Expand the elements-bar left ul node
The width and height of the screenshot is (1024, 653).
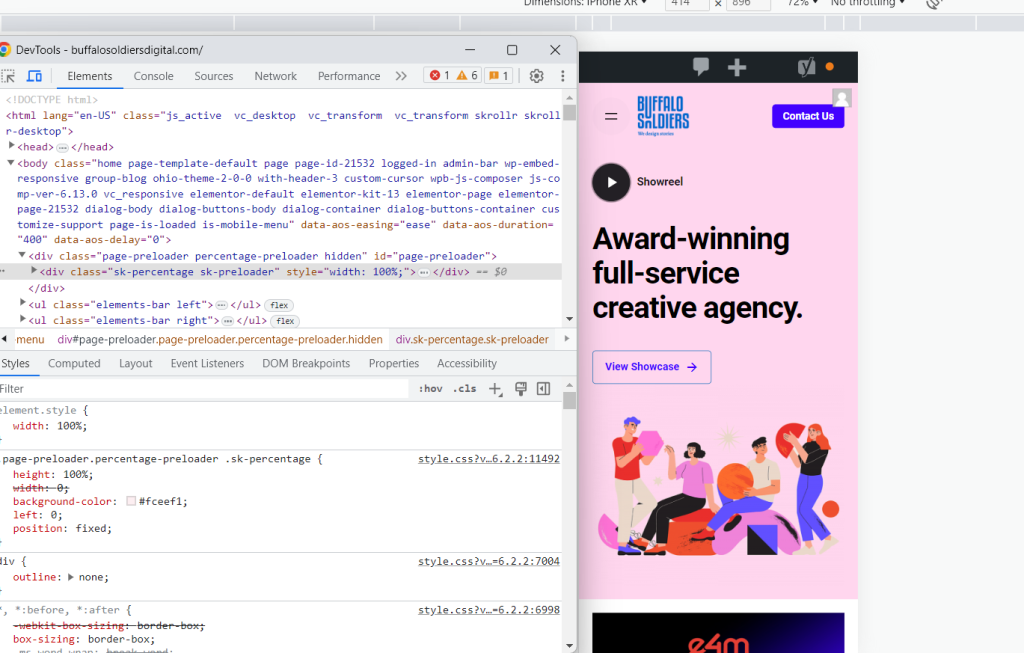click(x=24, y=304)
